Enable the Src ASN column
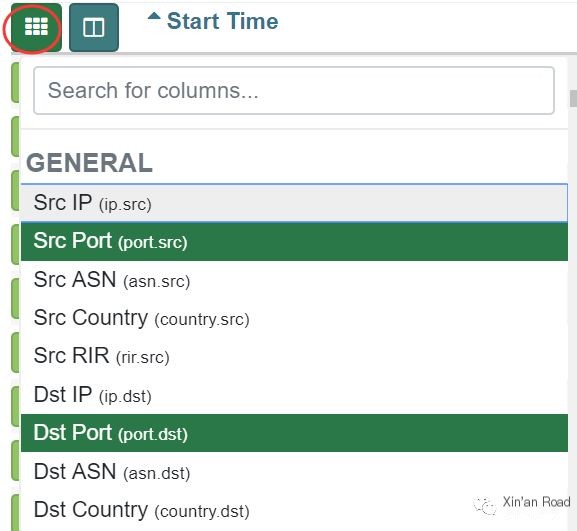This screenshot has height=531, width=577. (294, 280)
